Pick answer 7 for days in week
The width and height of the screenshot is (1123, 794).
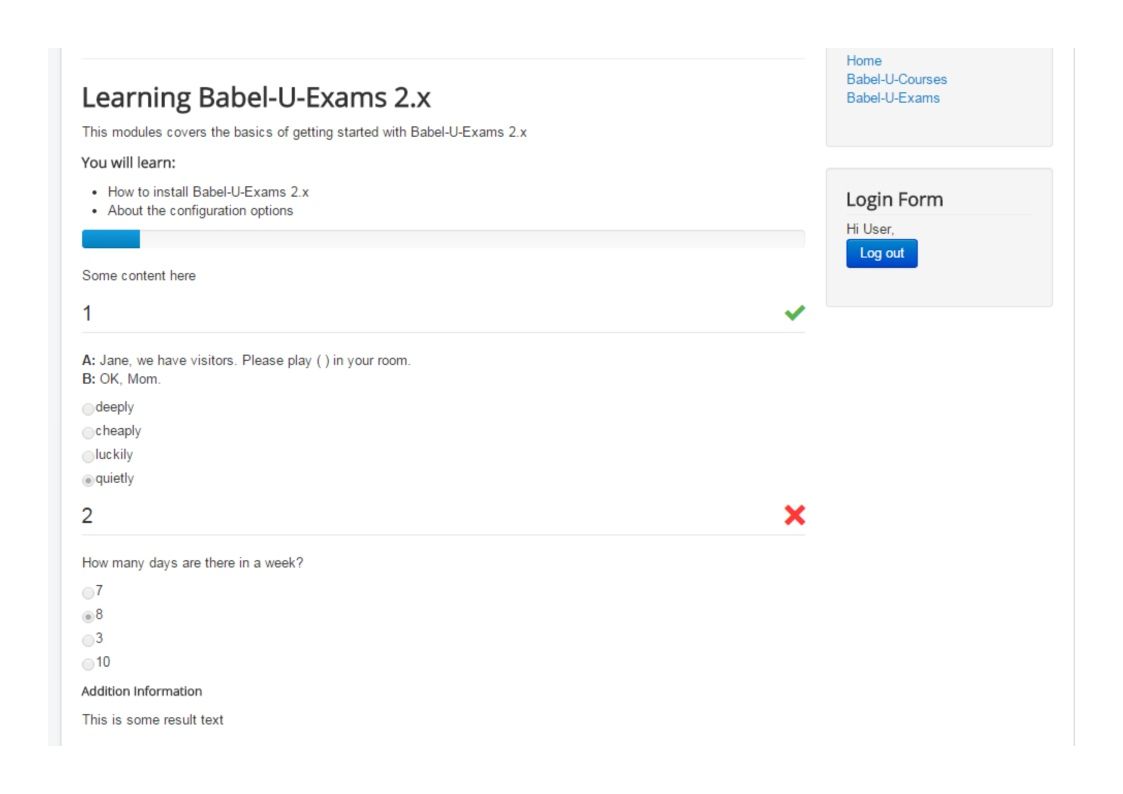tap(88, 592)
